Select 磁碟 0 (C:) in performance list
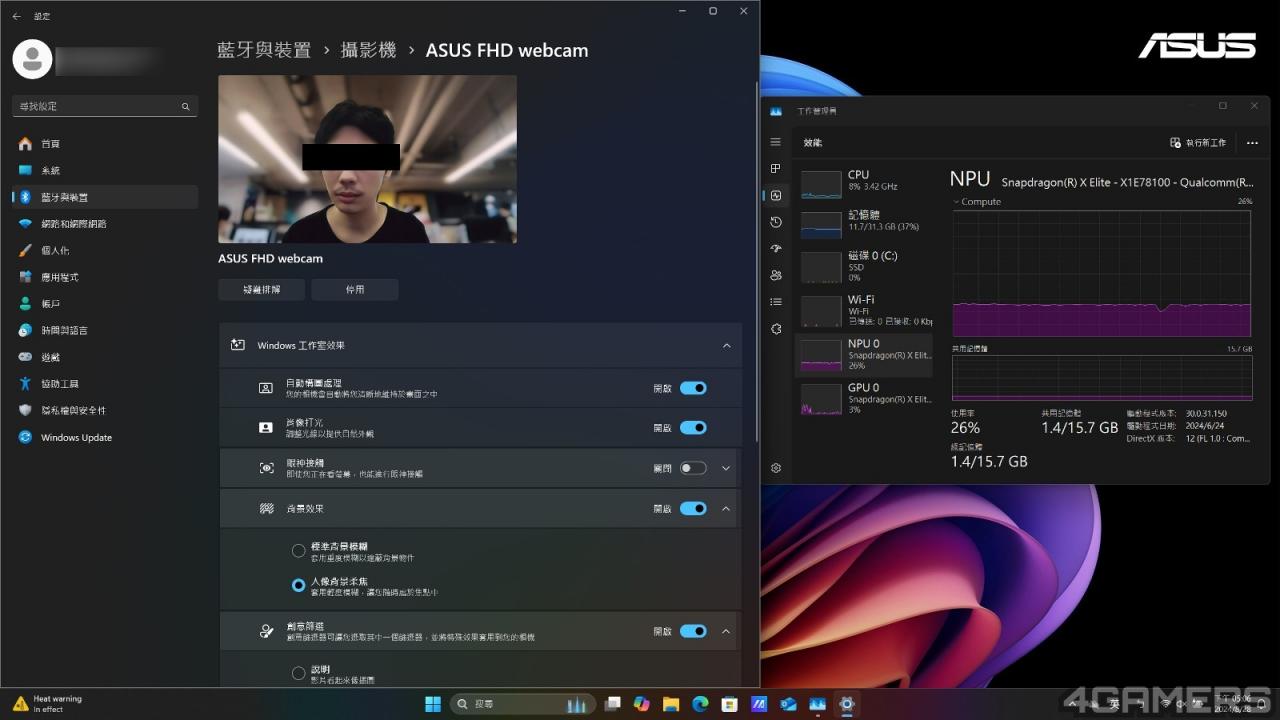Viewport: 1280px width, 720px height. 864,266
